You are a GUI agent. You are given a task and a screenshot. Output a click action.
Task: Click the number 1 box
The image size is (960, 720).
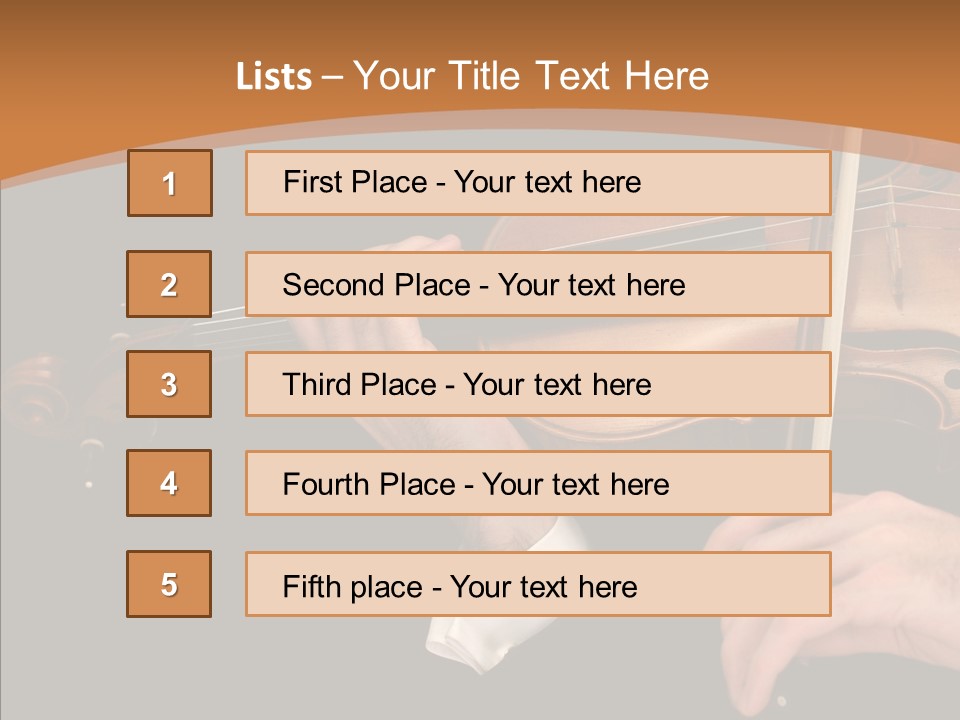[169, 183]
